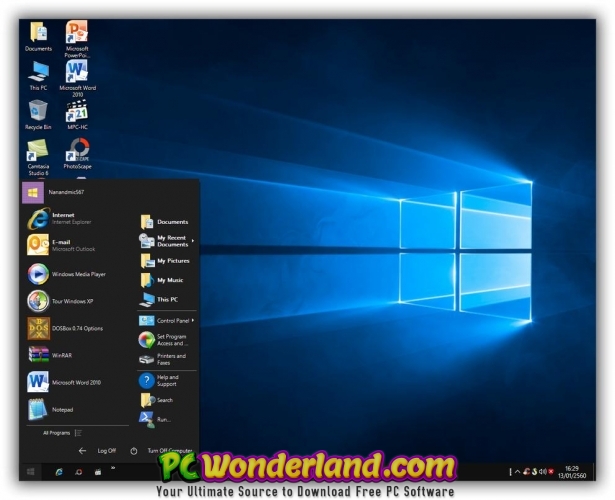The width and height of the screenshot is (615, 500).
Task: Open Search from start menu
Action: (x=156, y=400)
